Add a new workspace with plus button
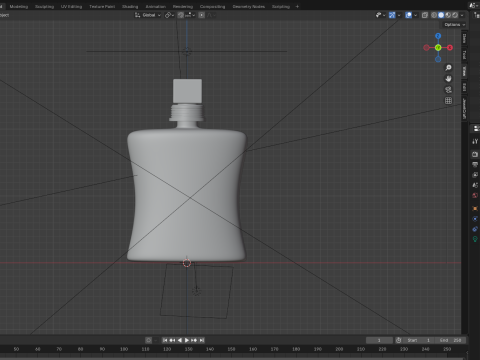The image size is (480, 360). pos(297,6)
